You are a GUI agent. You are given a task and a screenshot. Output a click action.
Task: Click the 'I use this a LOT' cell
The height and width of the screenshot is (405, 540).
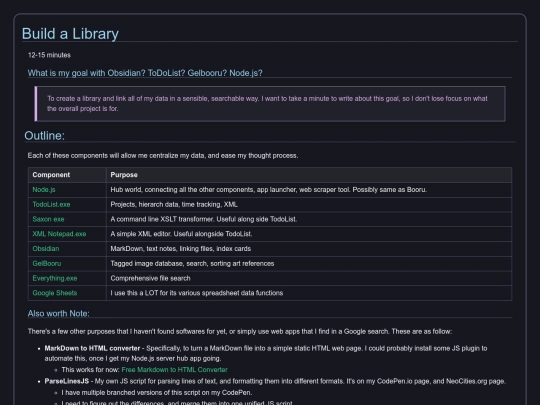point(309,293)
